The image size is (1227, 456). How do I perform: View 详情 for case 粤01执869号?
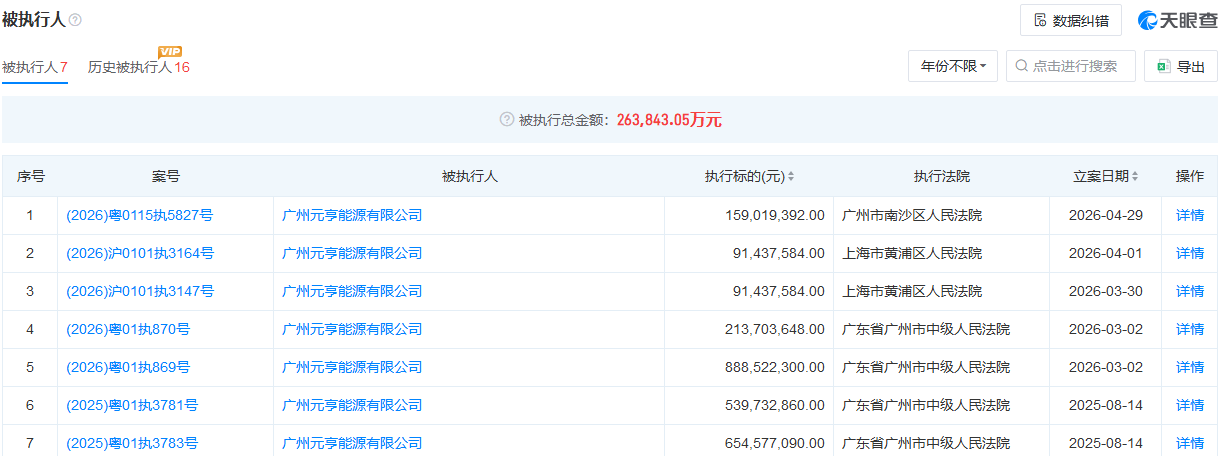coord(1190,367)
